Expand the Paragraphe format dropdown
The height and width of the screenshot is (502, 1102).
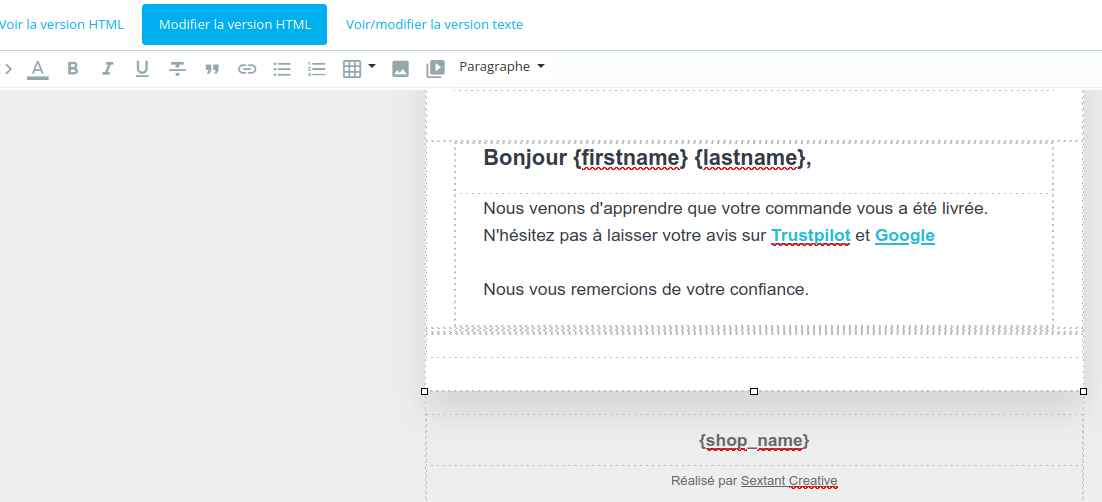pos(502,67)
